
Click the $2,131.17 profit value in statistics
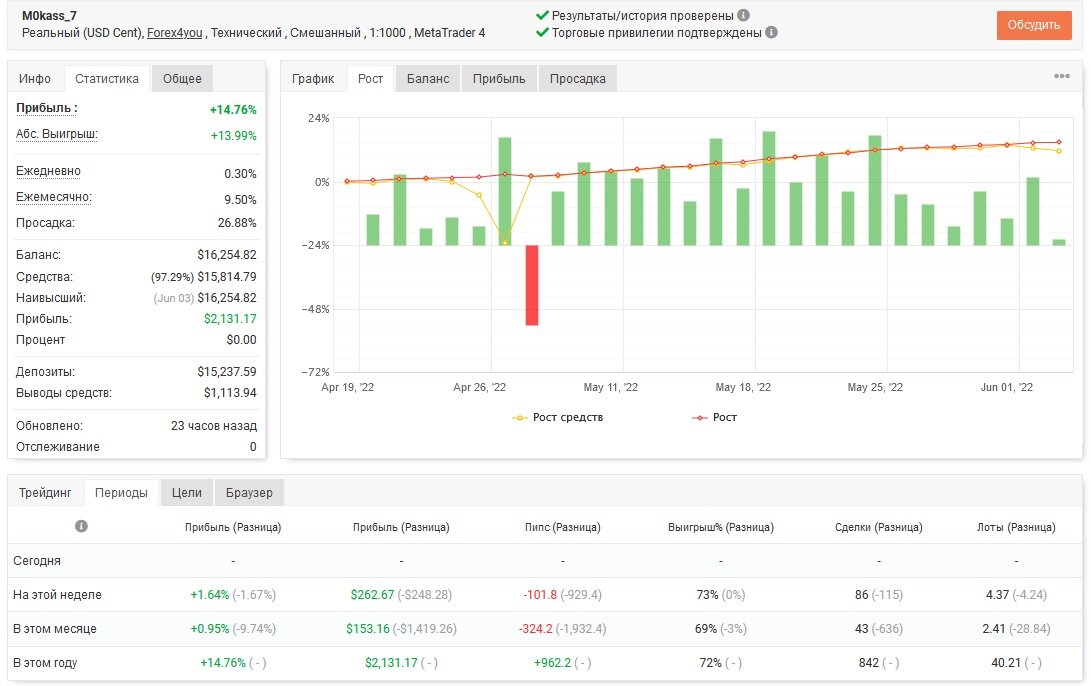[x=230, y=319]
